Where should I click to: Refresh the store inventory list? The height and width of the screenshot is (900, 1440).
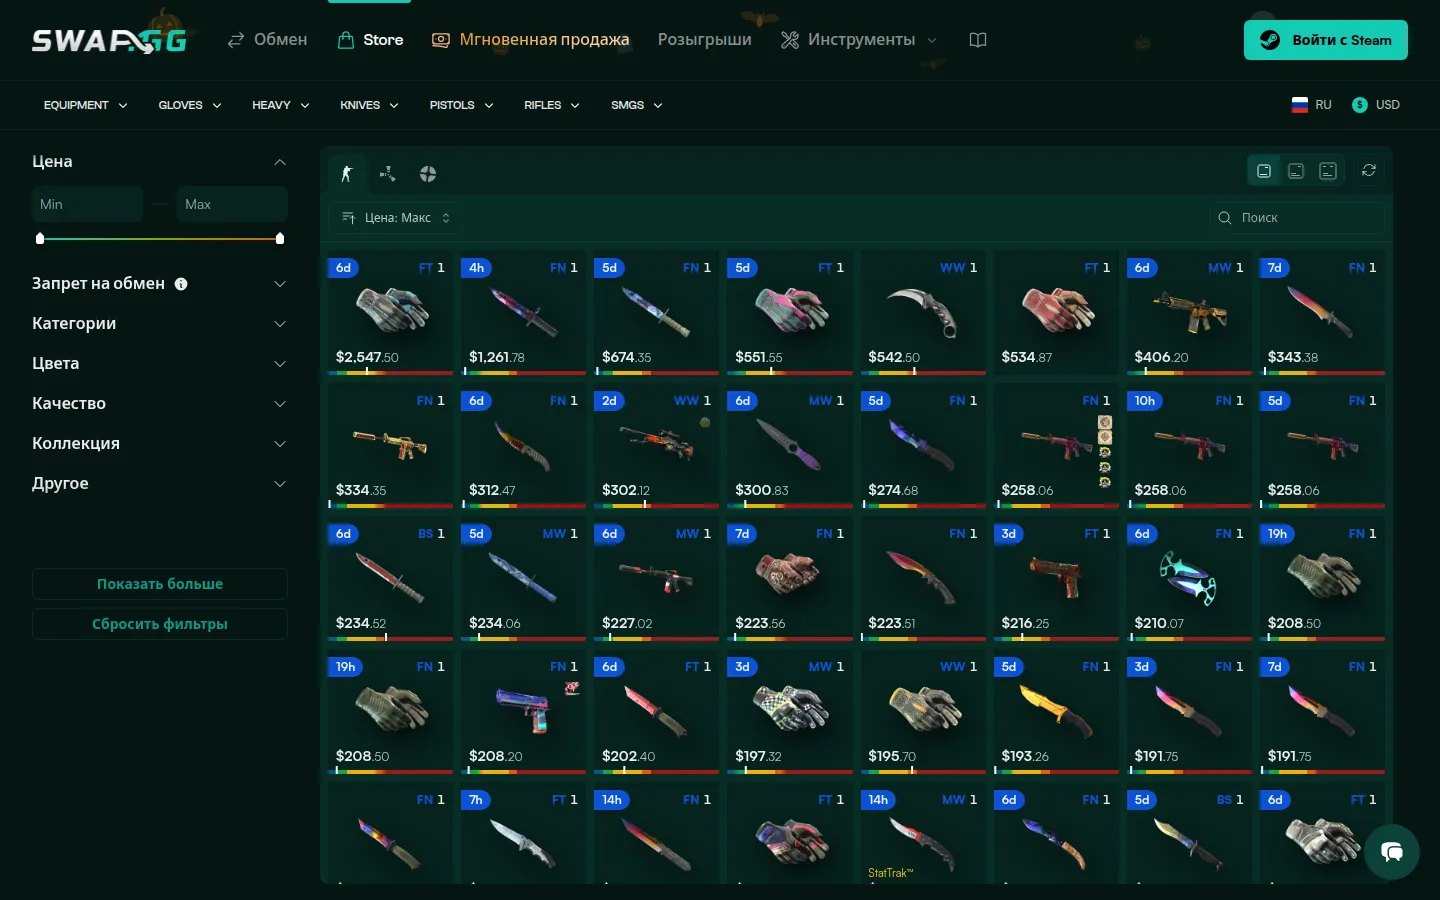pos(1369,171)
